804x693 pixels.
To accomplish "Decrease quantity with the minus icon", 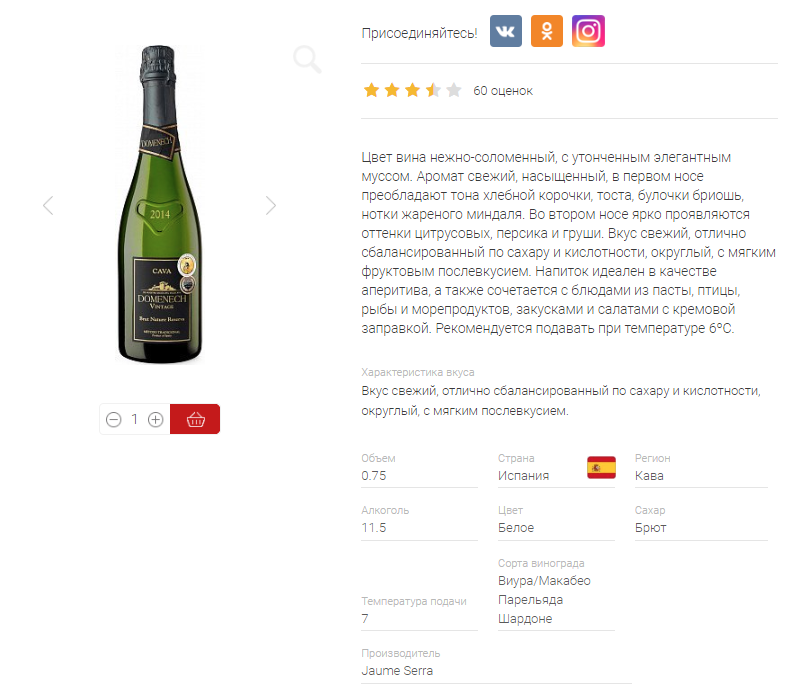I will [x=113, y=420].
